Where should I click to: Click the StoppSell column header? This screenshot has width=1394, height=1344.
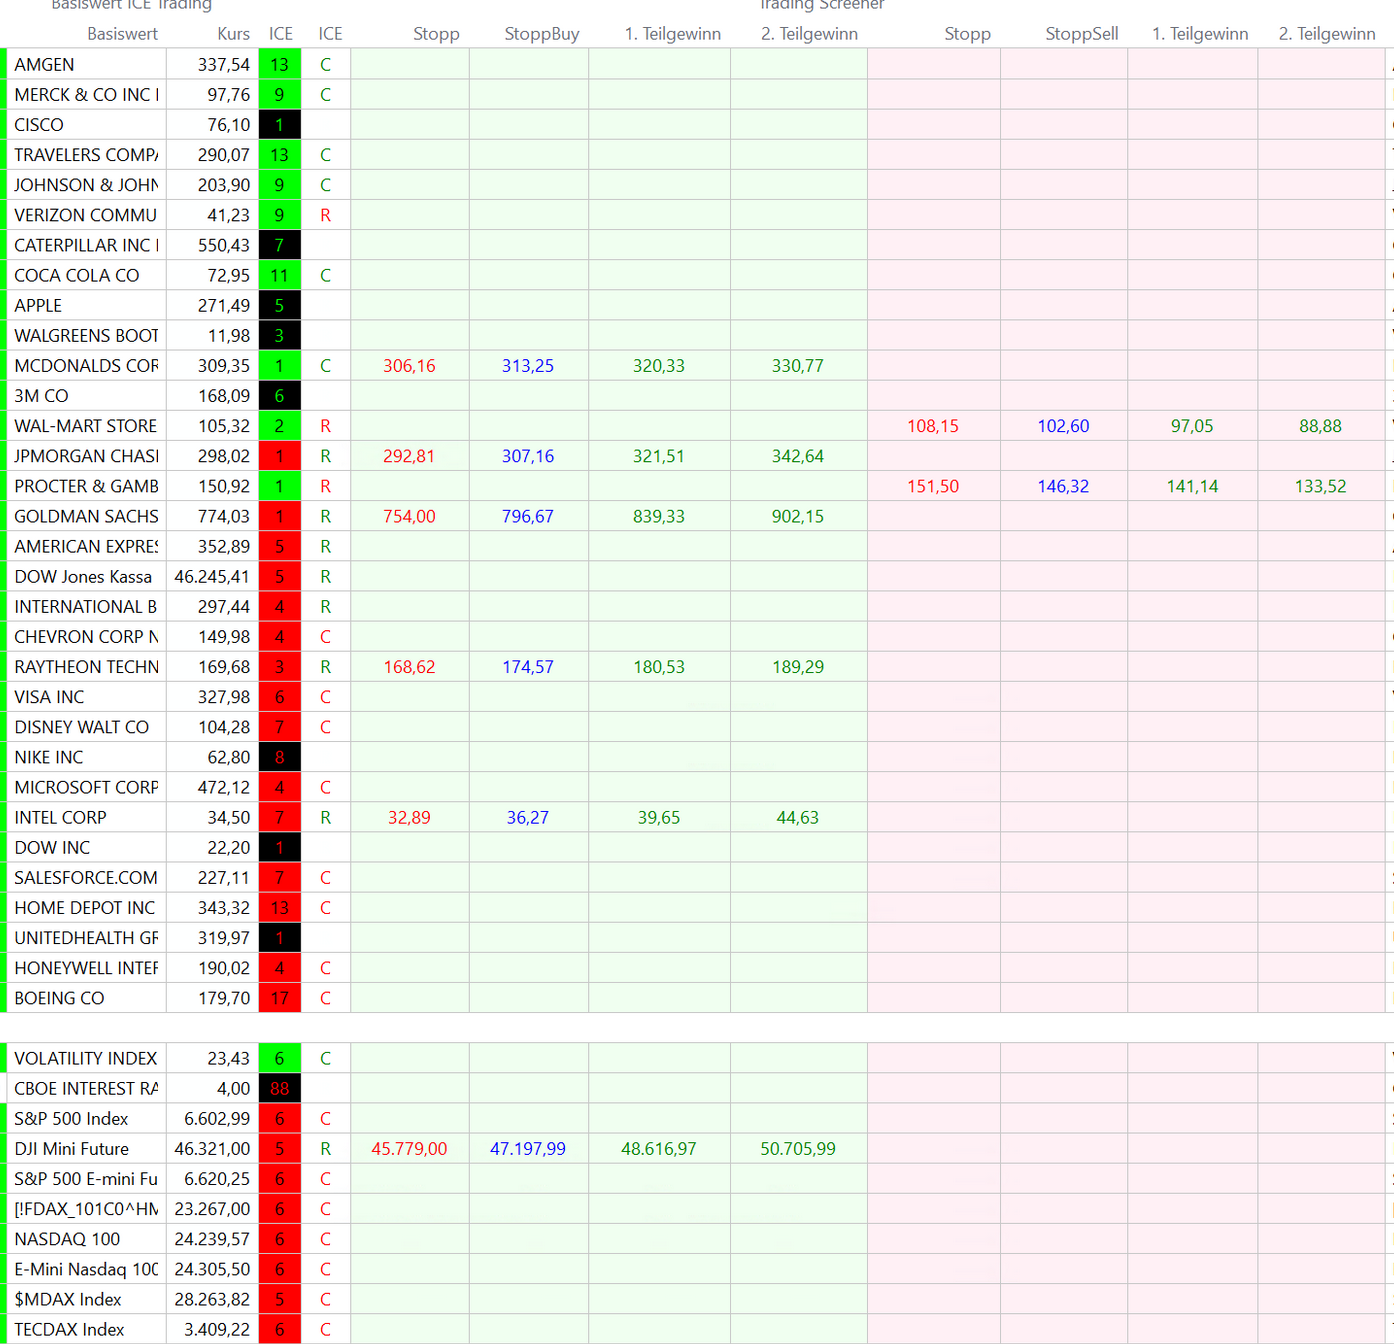point(1081,34)
